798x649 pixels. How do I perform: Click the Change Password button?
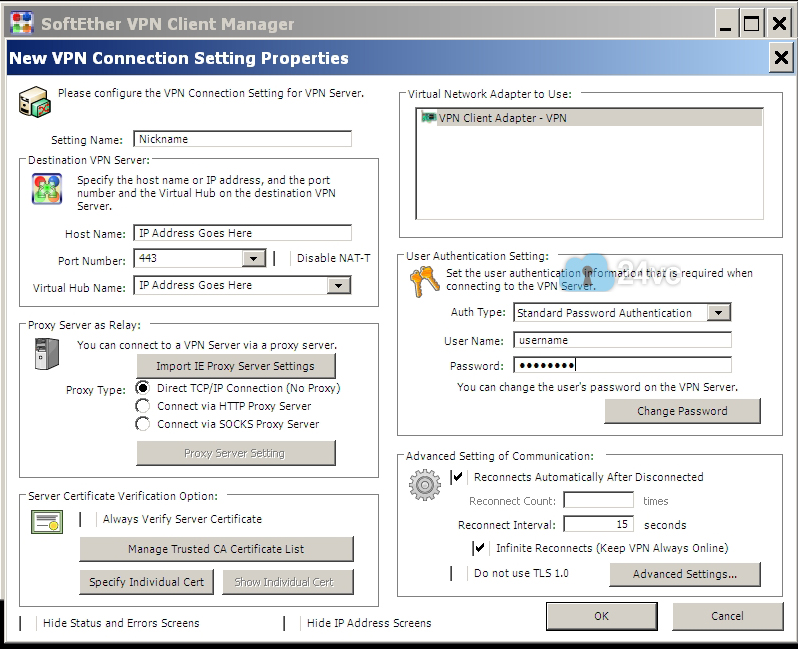point(682,411)
